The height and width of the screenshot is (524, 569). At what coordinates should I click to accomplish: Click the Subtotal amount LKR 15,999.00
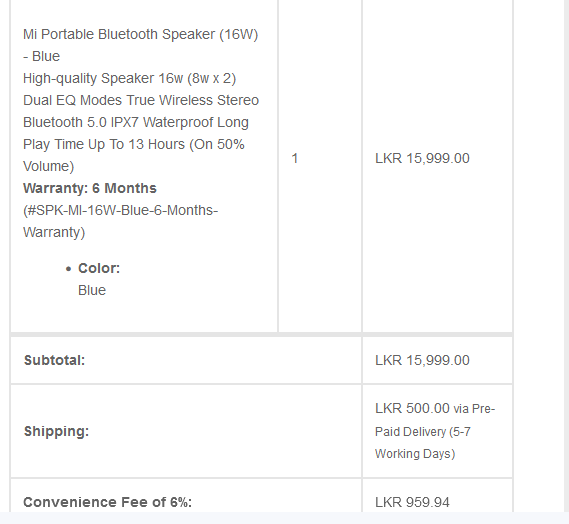tap(422, 360)
